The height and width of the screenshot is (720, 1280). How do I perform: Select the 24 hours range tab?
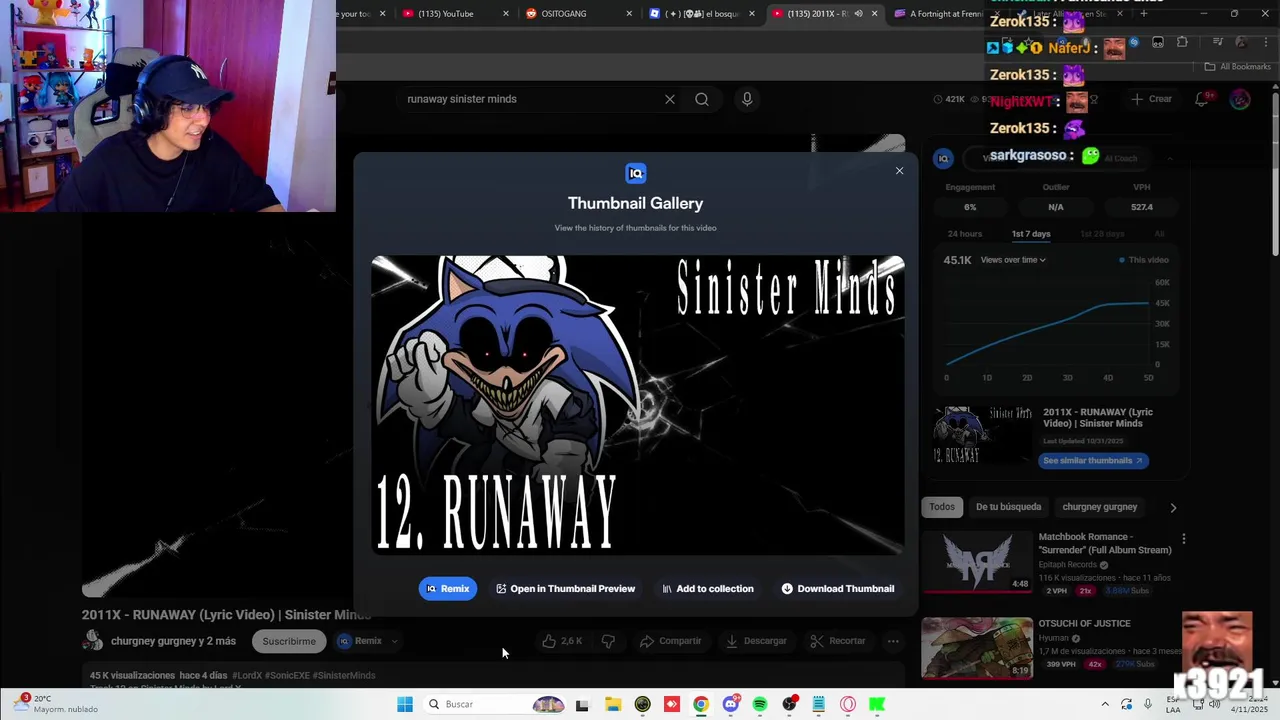964,234
